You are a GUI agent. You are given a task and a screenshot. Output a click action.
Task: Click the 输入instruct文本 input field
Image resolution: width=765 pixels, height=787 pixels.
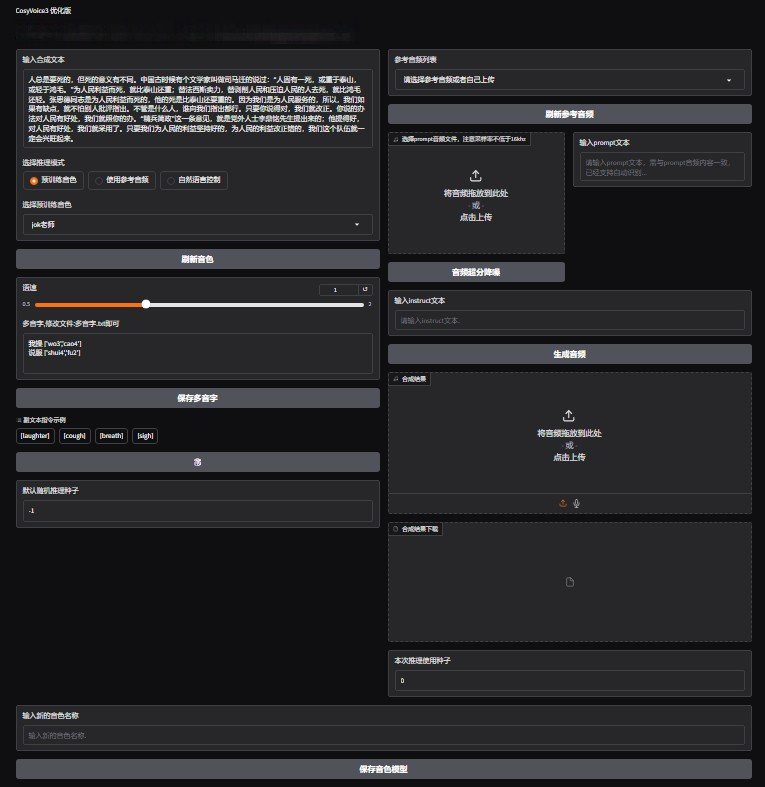(x=569, y=320)
